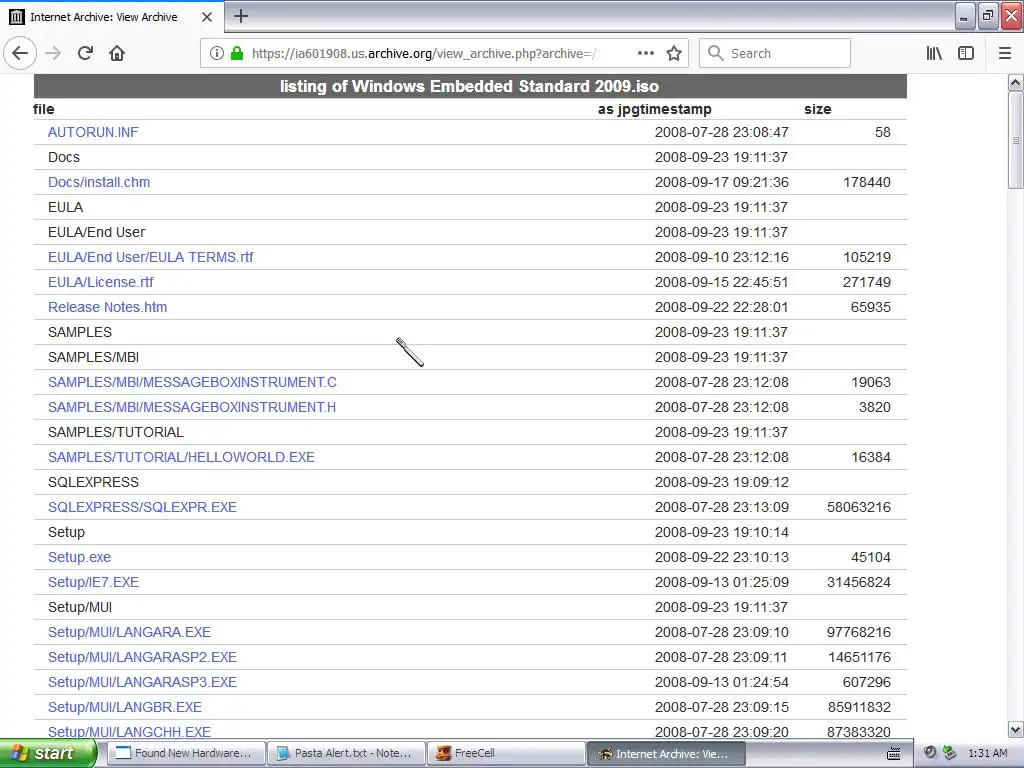1024x768 pixels.
Task: Open EULA/License.rtf link
Action: (x=101, y=282)
